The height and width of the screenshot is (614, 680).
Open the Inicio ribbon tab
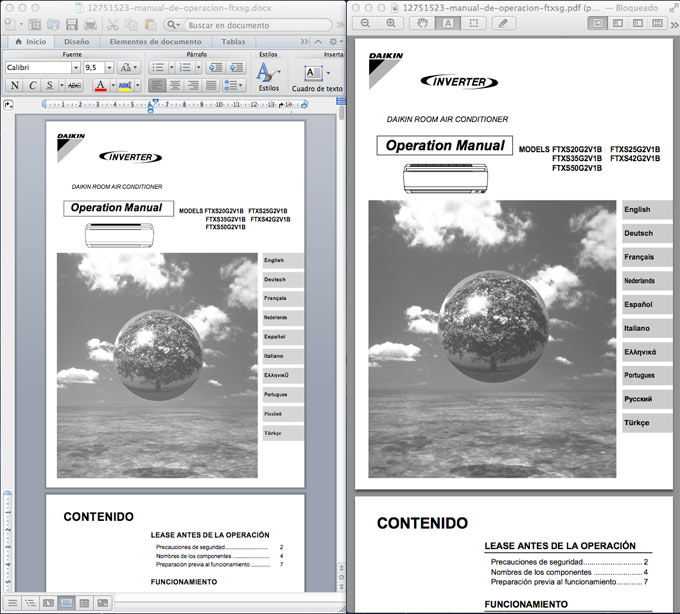[x=30, y=42]
